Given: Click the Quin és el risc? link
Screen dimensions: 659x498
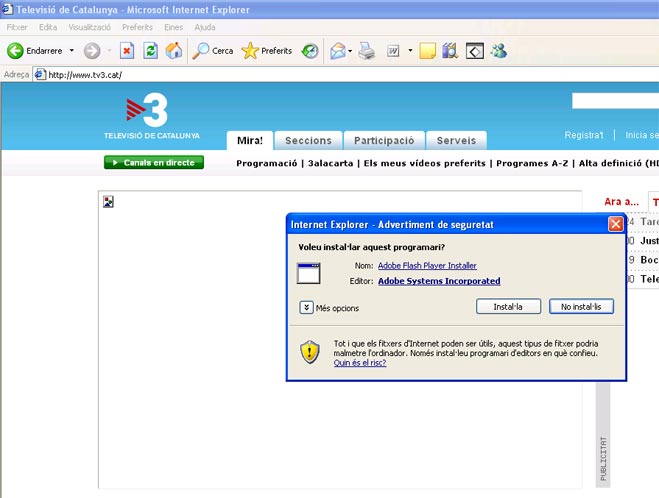Looking at the screenshot, I should [360, 363].
